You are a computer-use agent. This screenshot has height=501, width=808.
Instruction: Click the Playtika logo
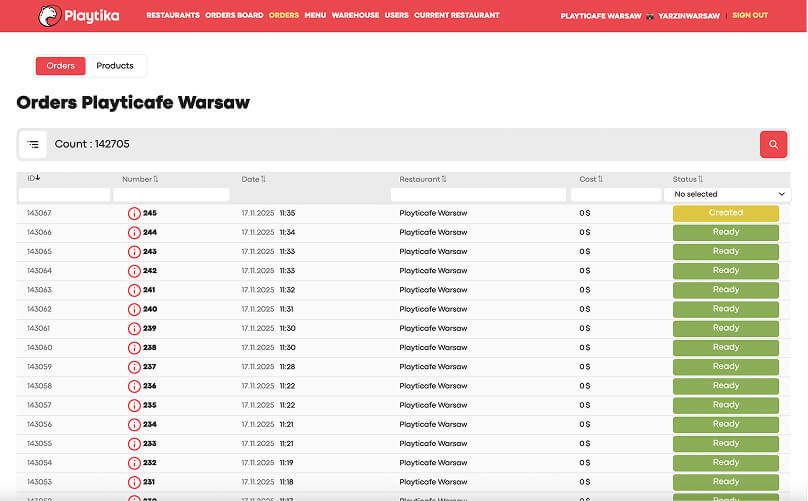(79, 16)
